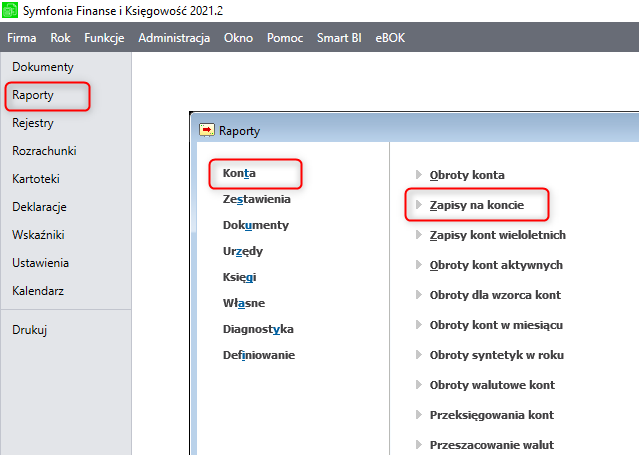Select Dokumenty category in Raporty window
Image resolution: width=639 pixels, height=455 pixels.
pos(256,225)
